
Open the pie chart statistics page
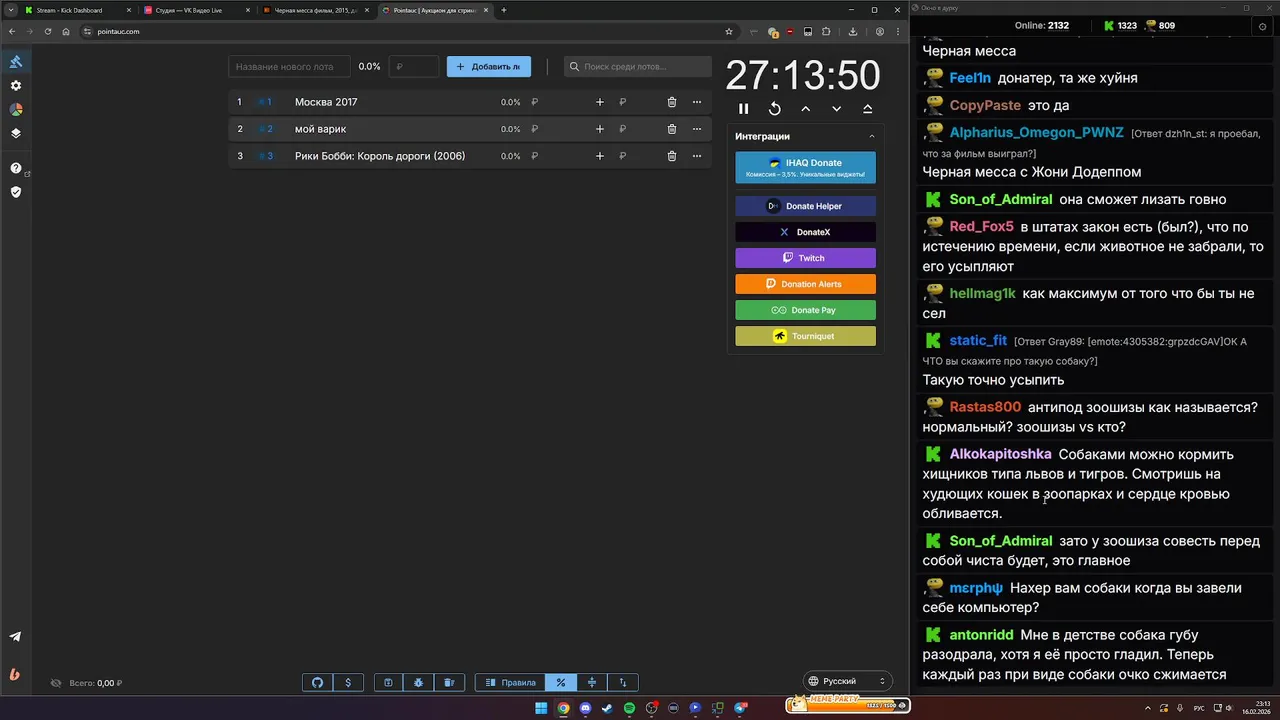16,109
